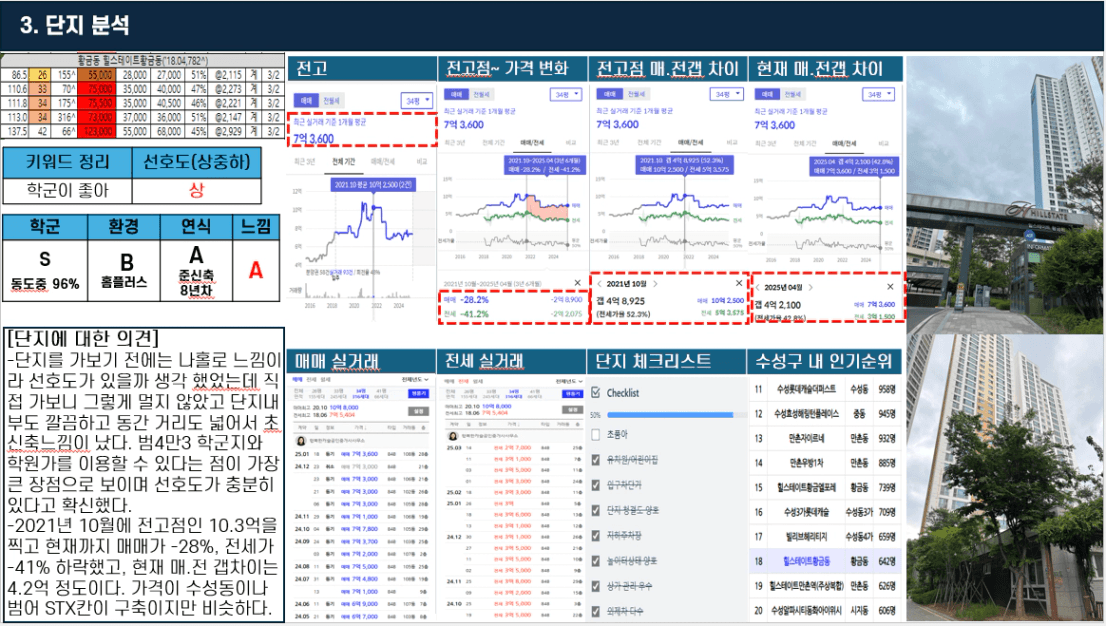Image resolution: width=1106 pixels, height=626 pixels.
Task: Click the Checklist header check icon
Action: point(596,392)
